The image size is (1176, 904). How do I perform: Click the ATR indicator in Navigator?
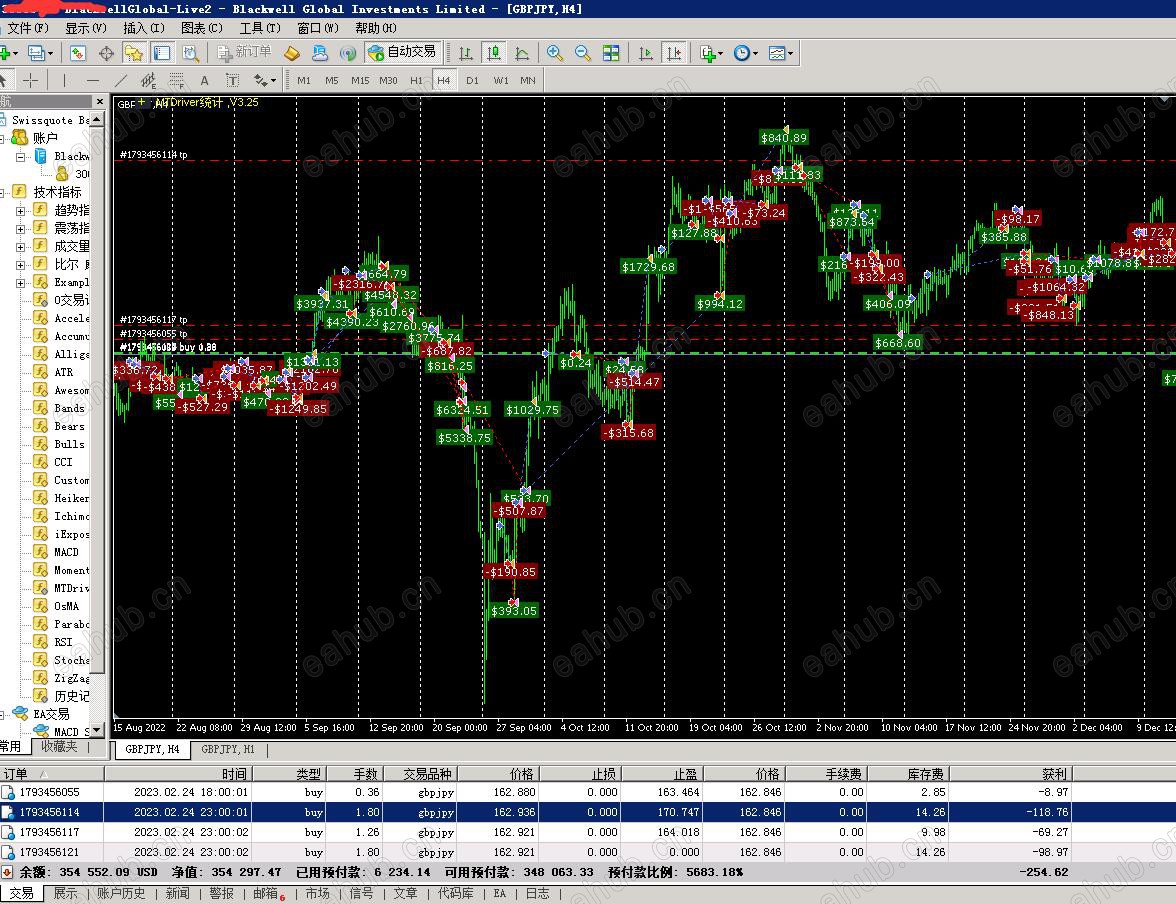pos(63,372)
